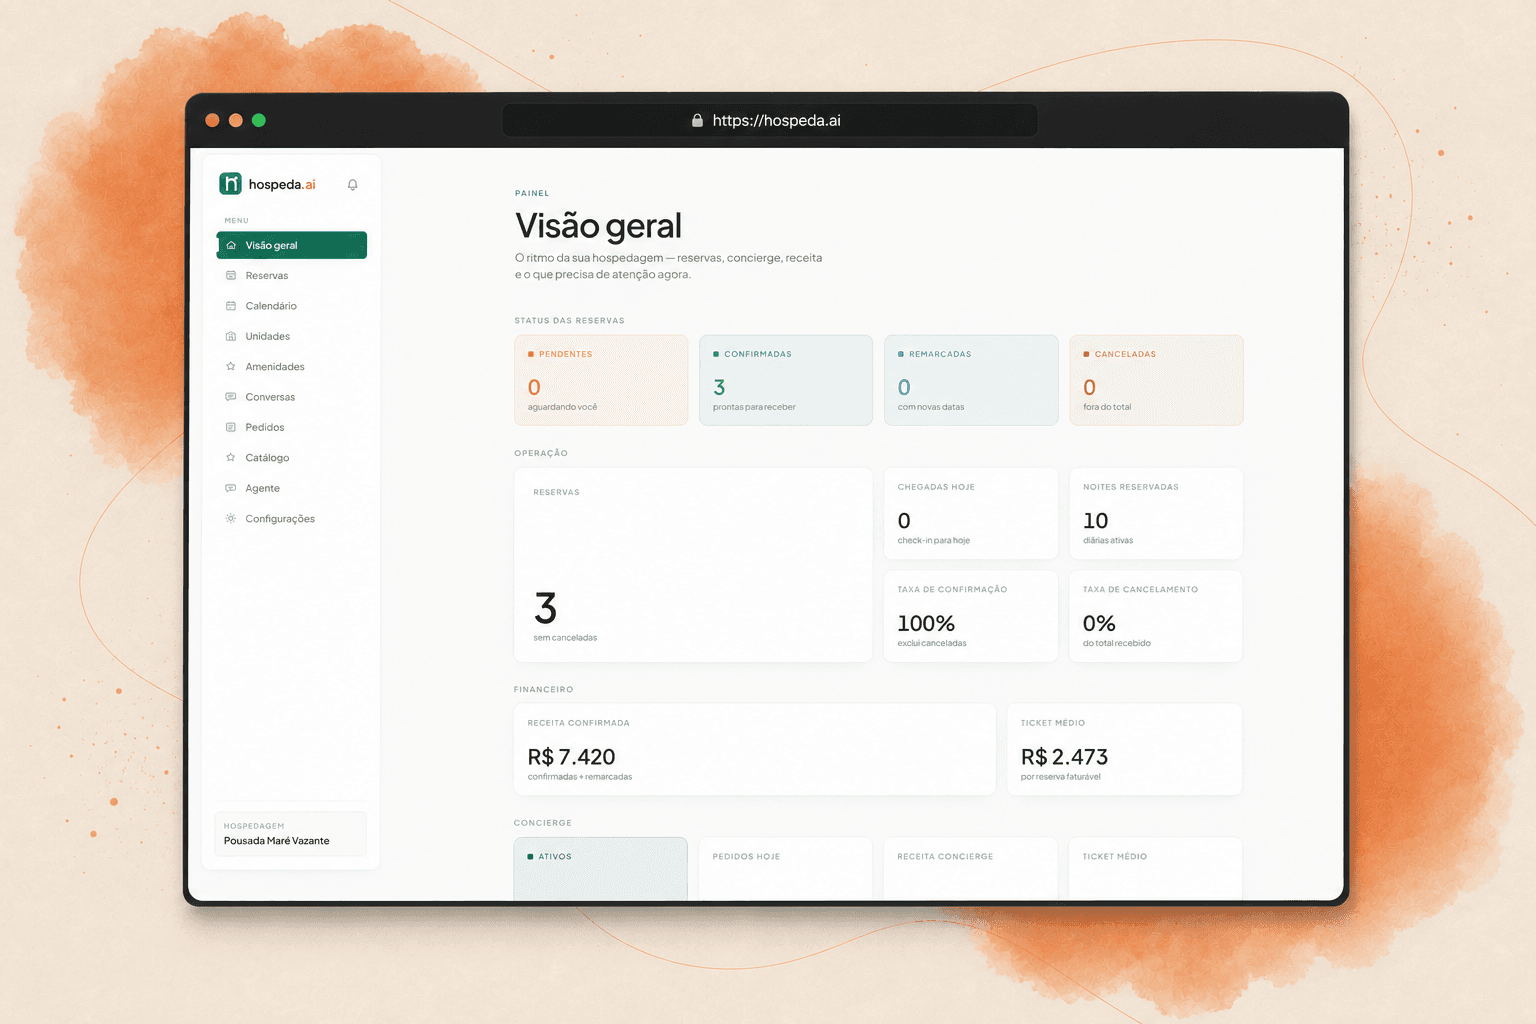Open Agente menu item
This screenshot has width=1536, height=1024.
coord(292,488)
